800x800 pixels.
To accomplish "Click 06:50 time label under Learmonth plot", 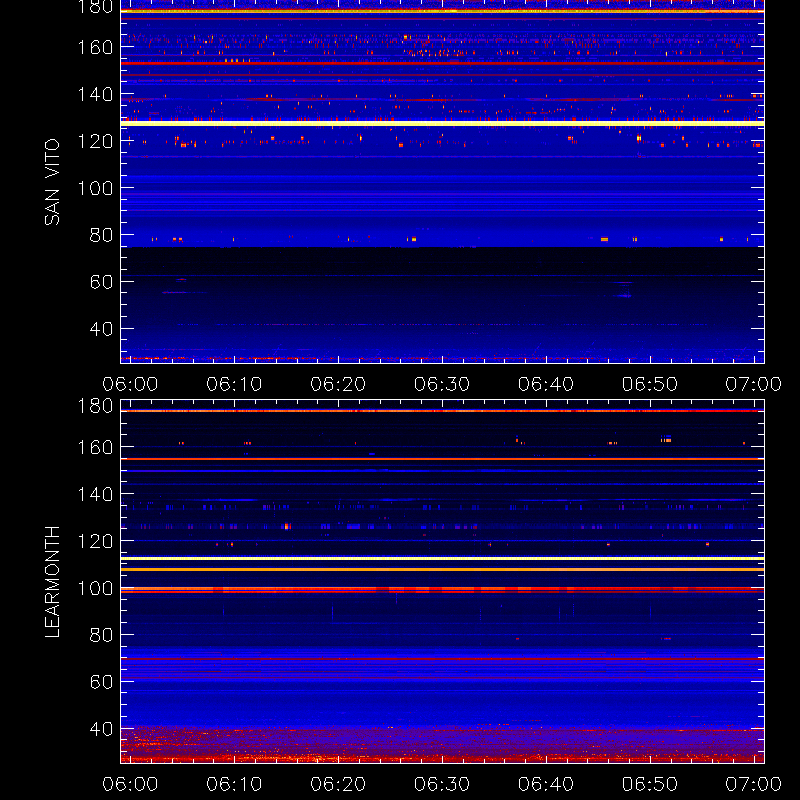I will coord(649,784).
